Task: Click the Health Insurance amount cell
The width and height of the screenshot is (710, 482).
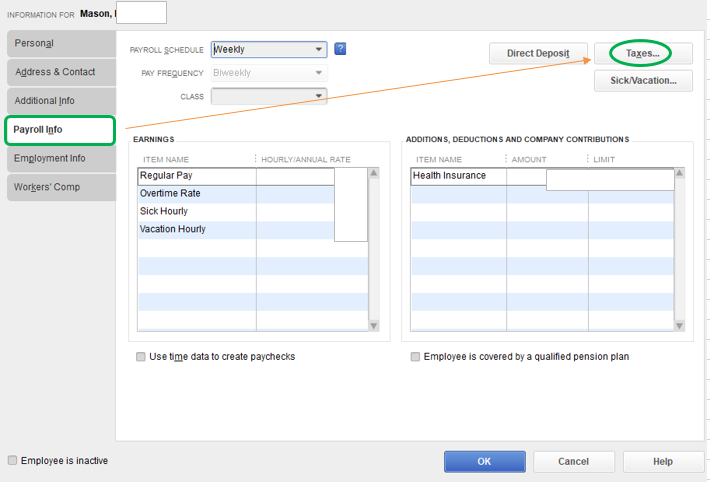Action: tap(526, 176)
